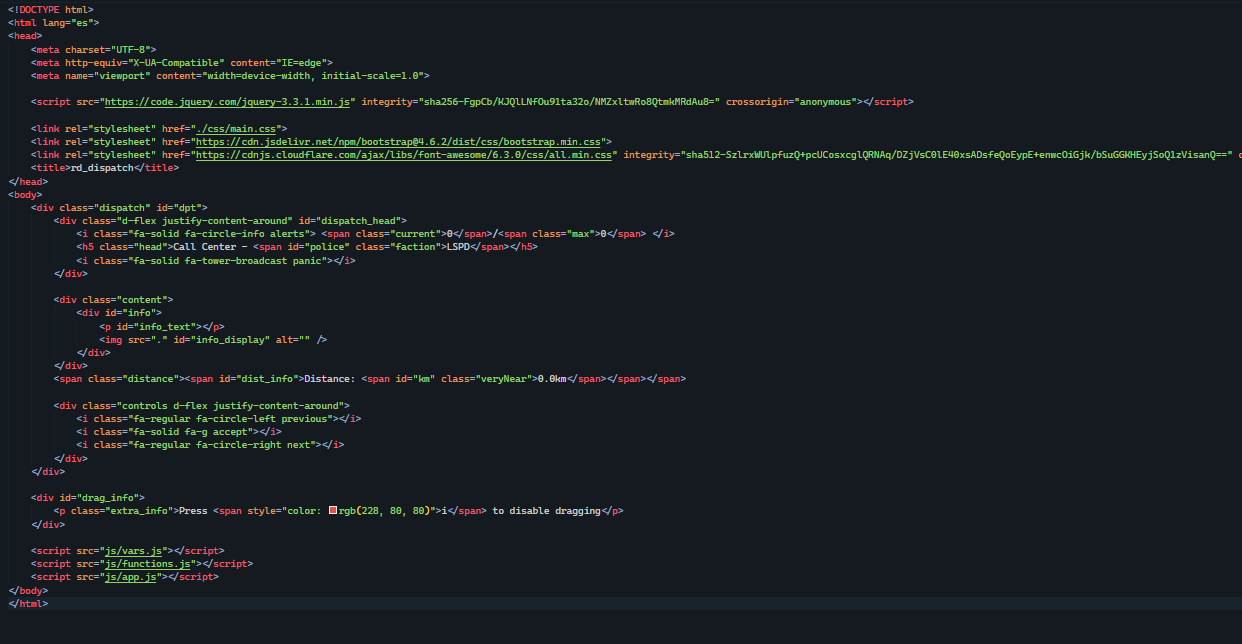Follow the js/vars.js script path
This screenshot has height=644, width=1242.
121,550
